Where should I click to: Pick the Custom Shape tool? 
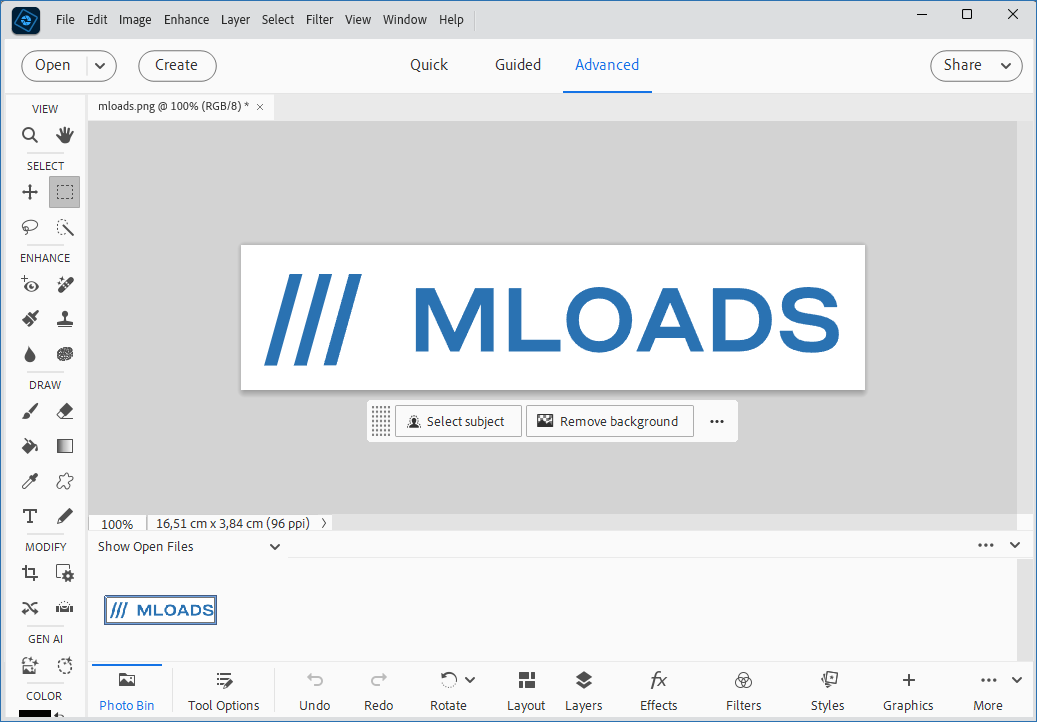click(65, 481)
